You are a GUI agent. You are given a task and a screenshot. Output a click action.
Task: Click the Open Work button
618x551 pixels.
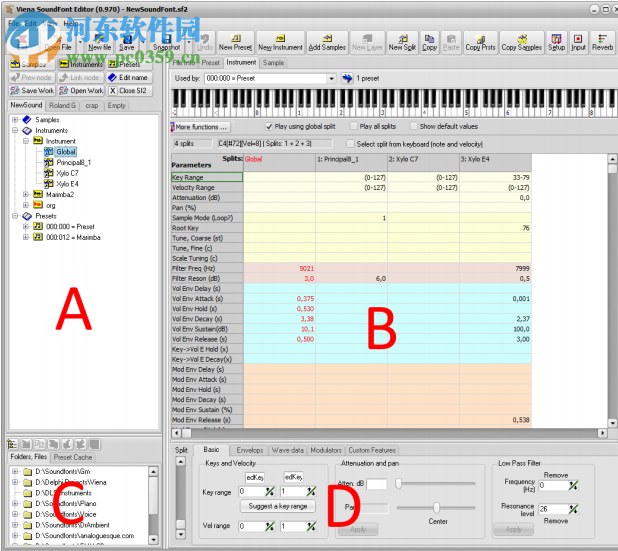point(81,91)
